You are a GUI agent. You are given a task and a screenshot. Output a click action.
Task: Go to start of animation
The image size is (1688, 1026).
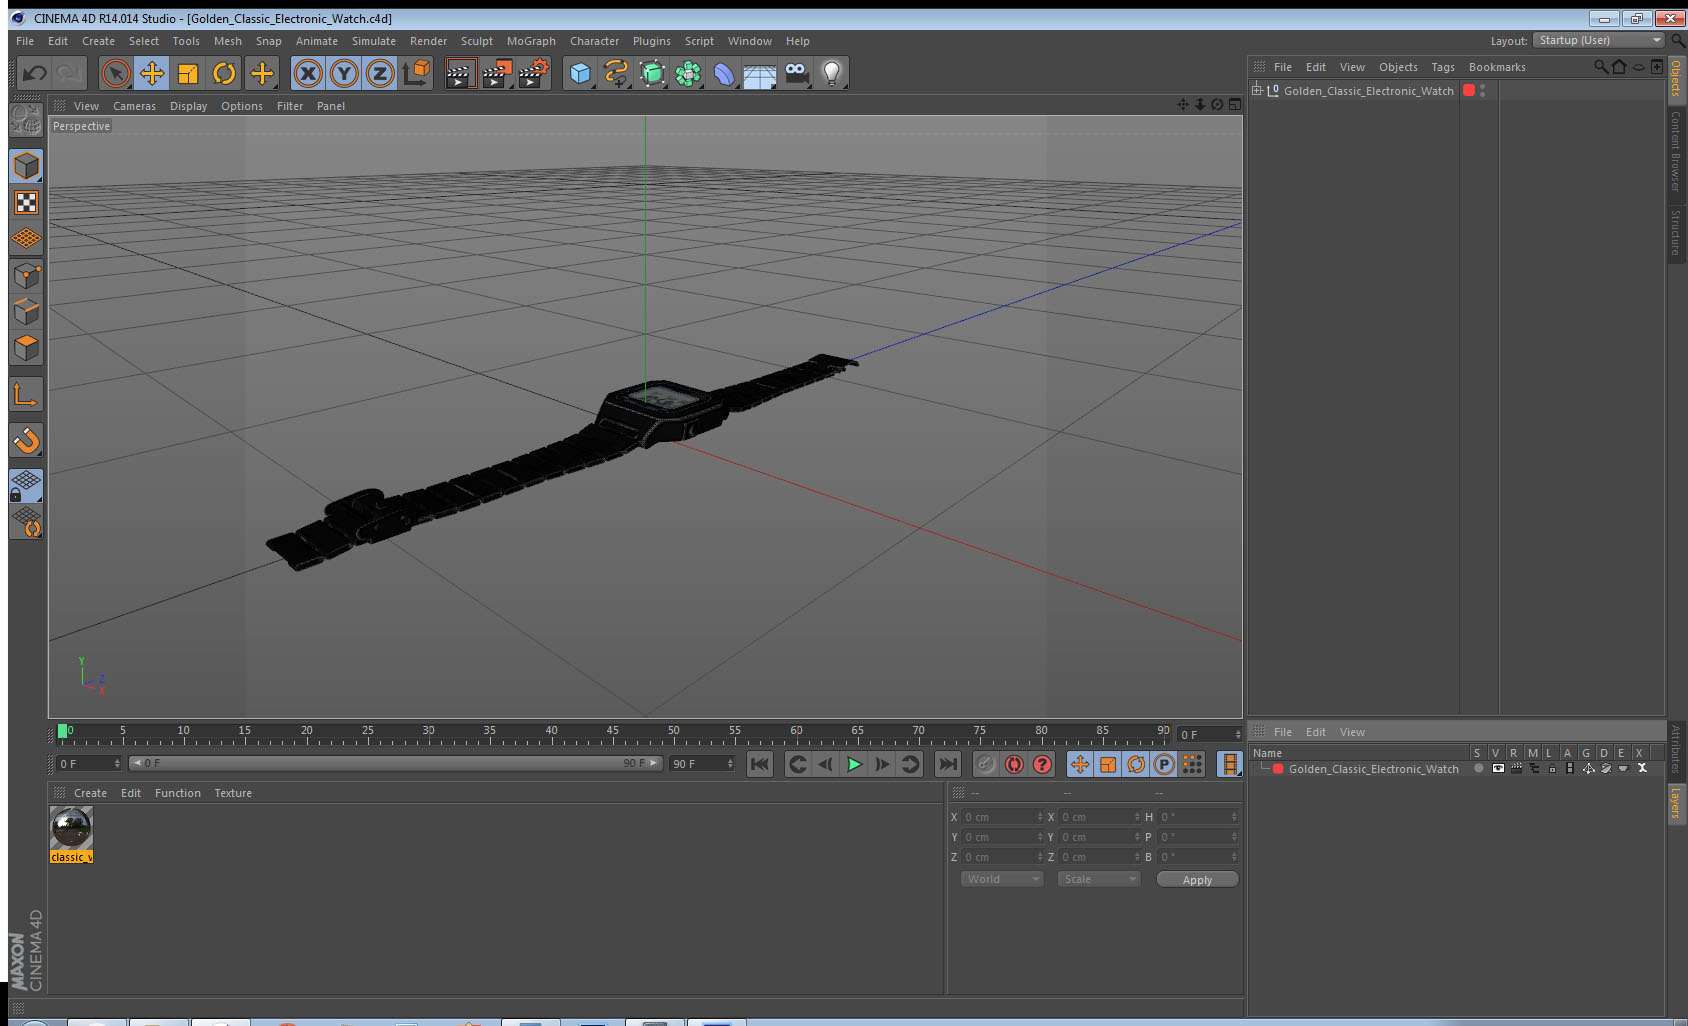[760, 764]
